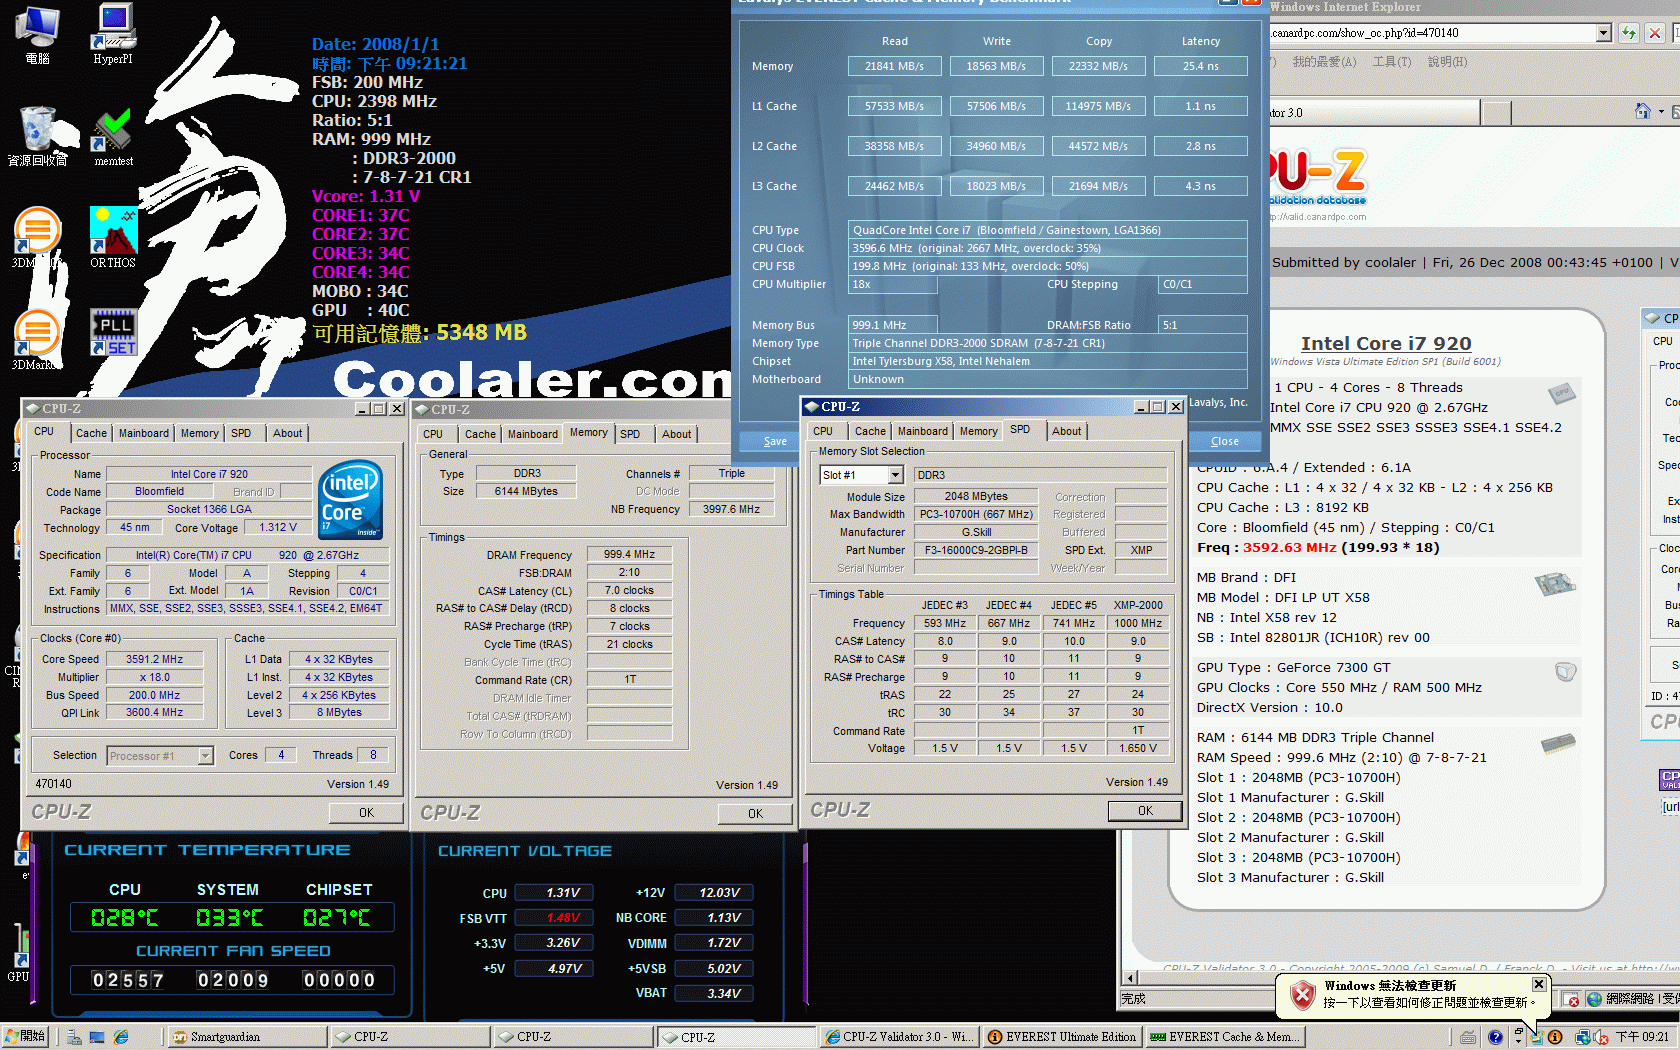Image resolution: width=1680 pixels, height=1050 pixels.
Task: Click the refresh icon in Internet Explorer's address bar
Action: (x=1628, y=33)
